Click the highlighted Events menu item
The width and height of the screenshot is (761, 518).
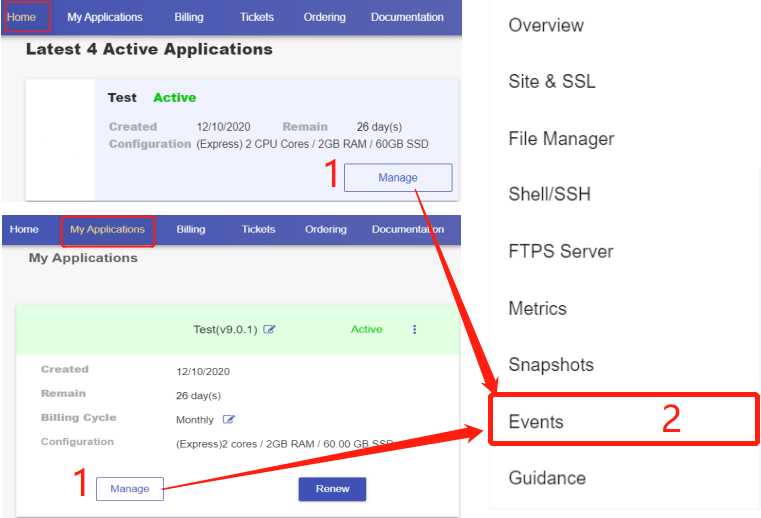tap(536, 422)
